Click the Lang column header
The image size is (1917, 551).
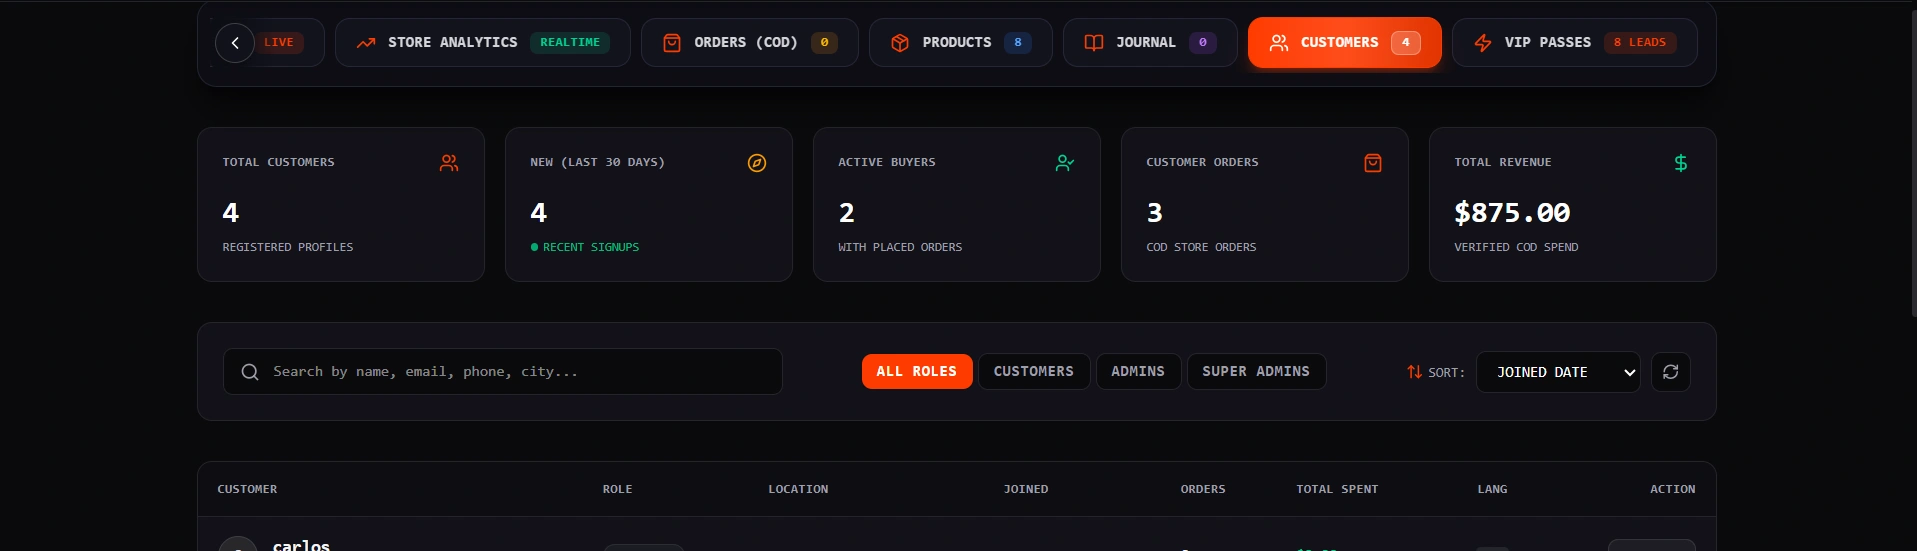pyautogui.click(x=1492, y=489)
